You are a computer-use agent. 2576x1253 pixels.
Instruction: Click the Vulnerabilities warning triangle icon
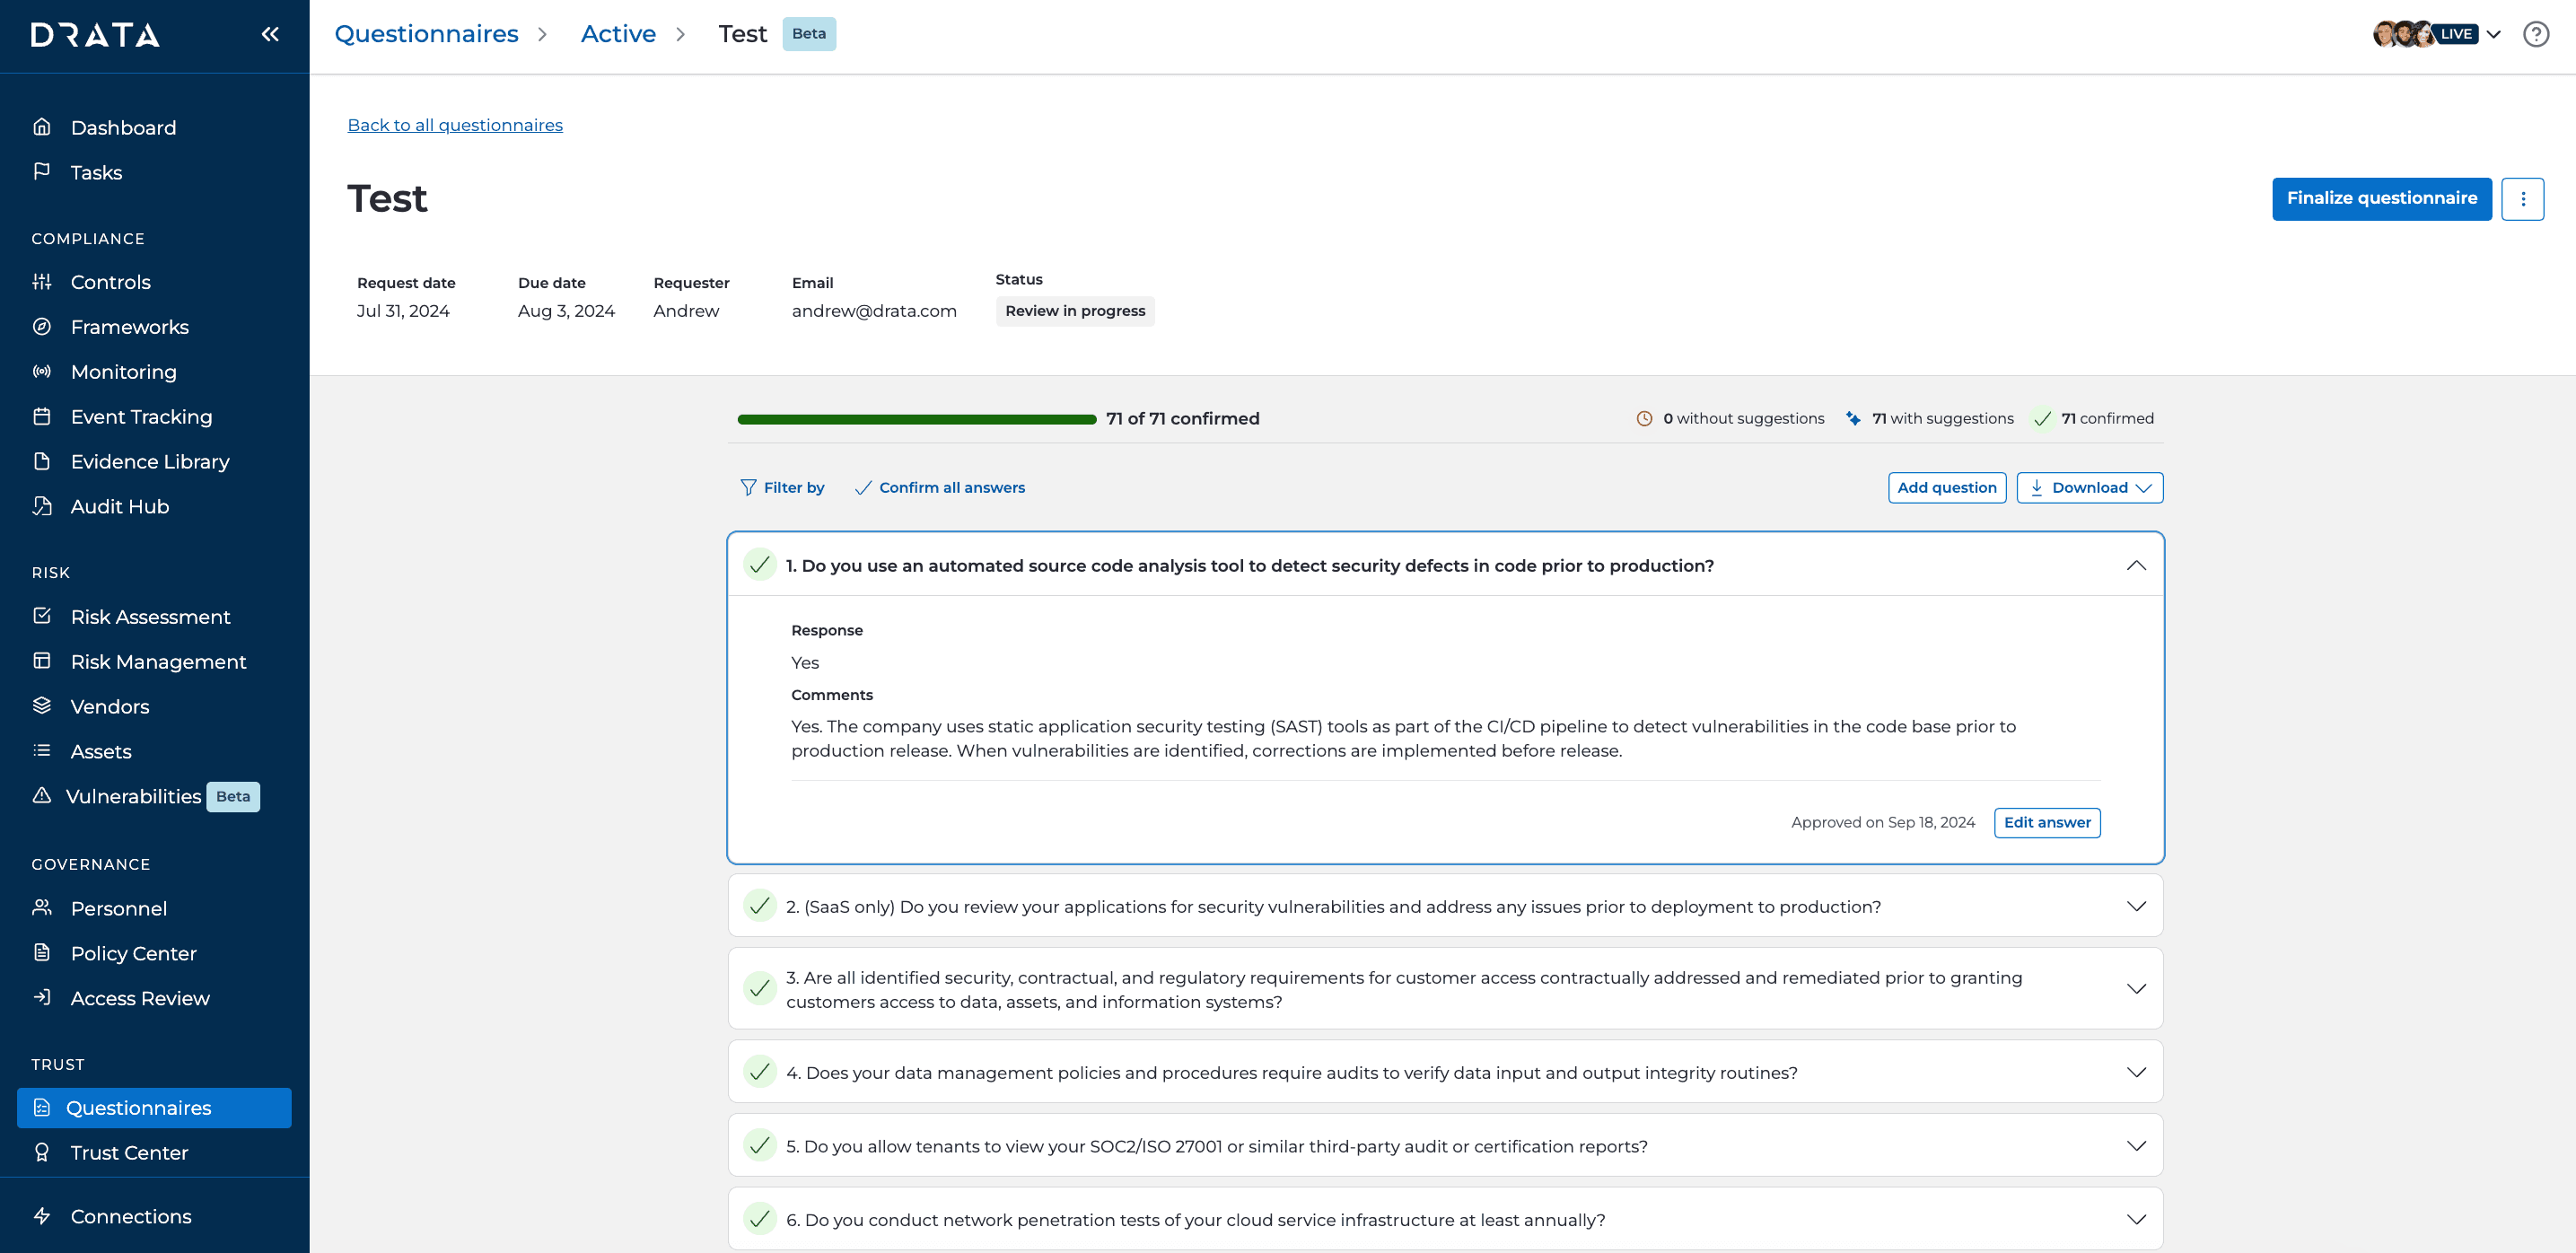click(x=42, y=796)
